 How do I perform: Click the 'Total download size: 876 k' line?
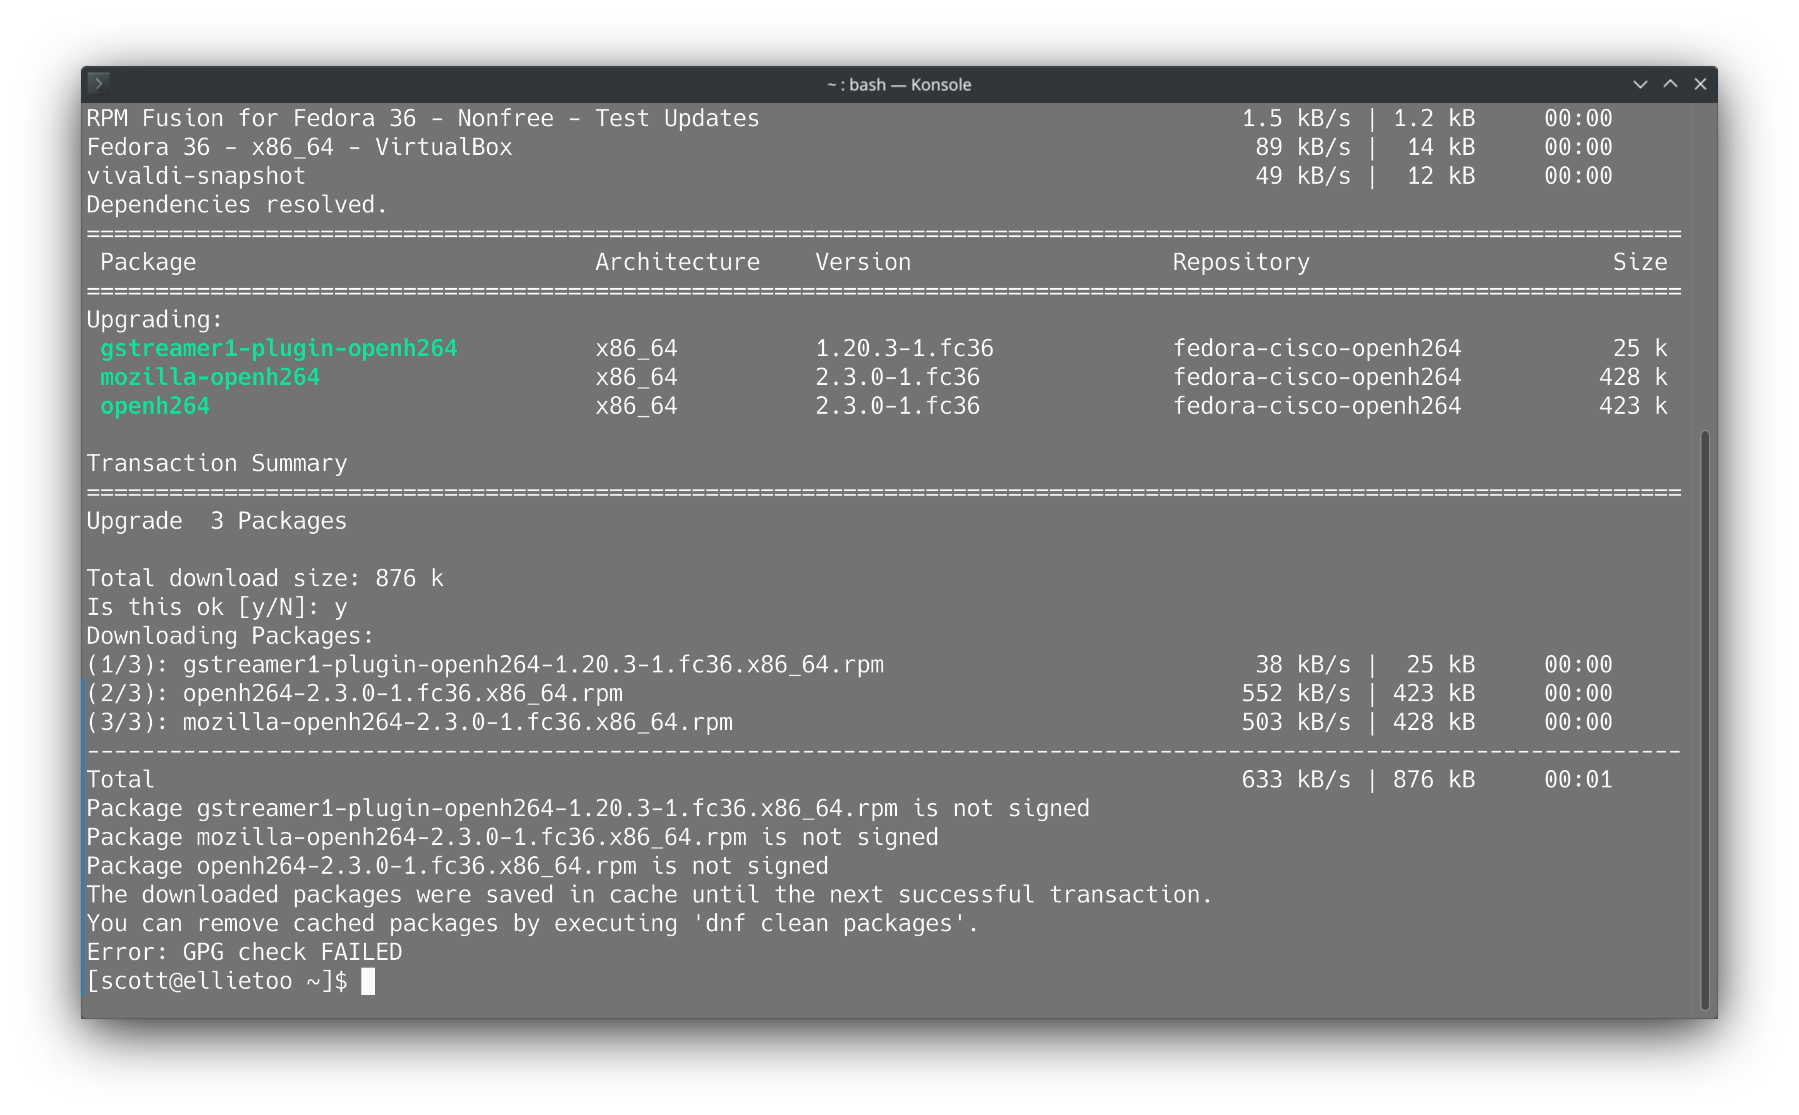point(265,579)
